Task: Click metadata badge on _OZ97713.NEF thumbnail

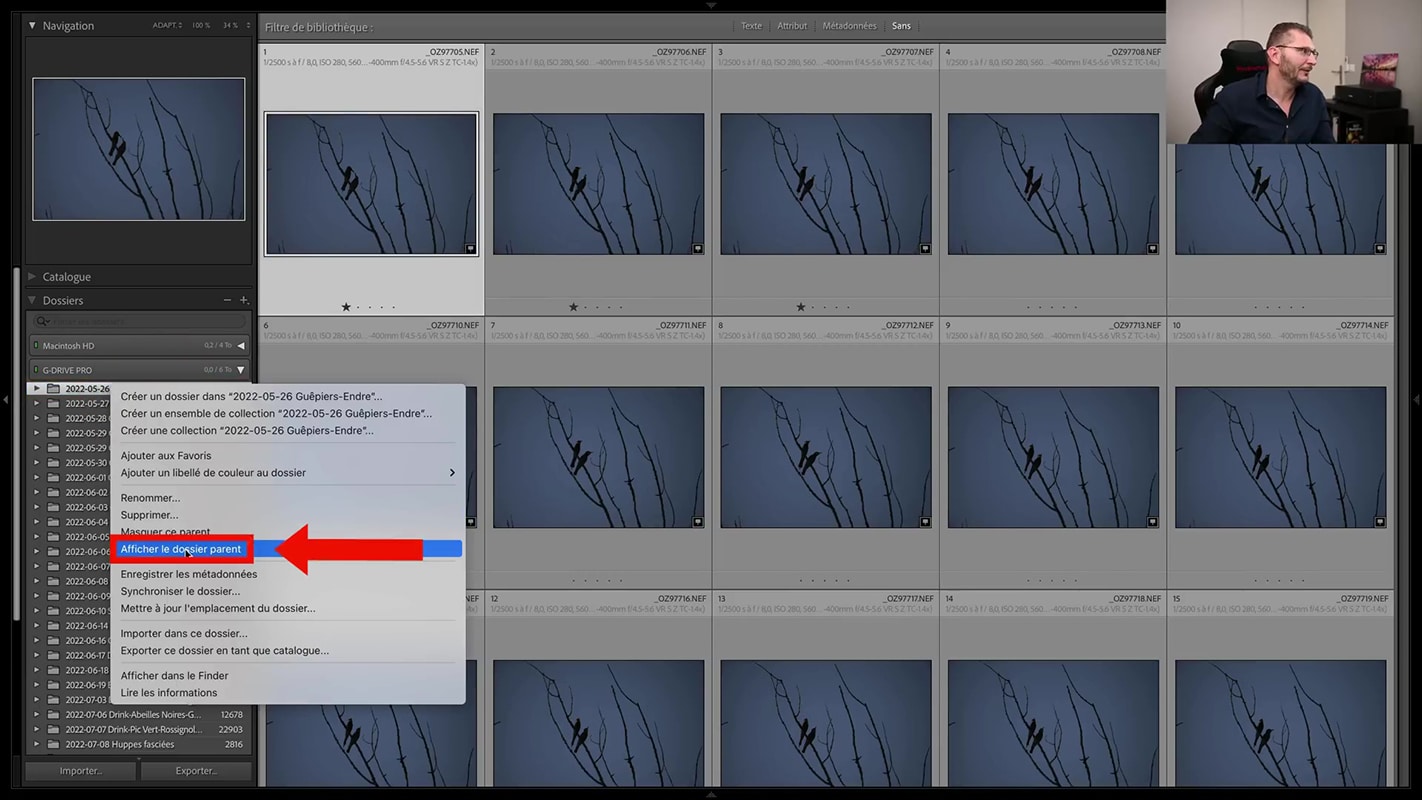Action: point(1152,521)
